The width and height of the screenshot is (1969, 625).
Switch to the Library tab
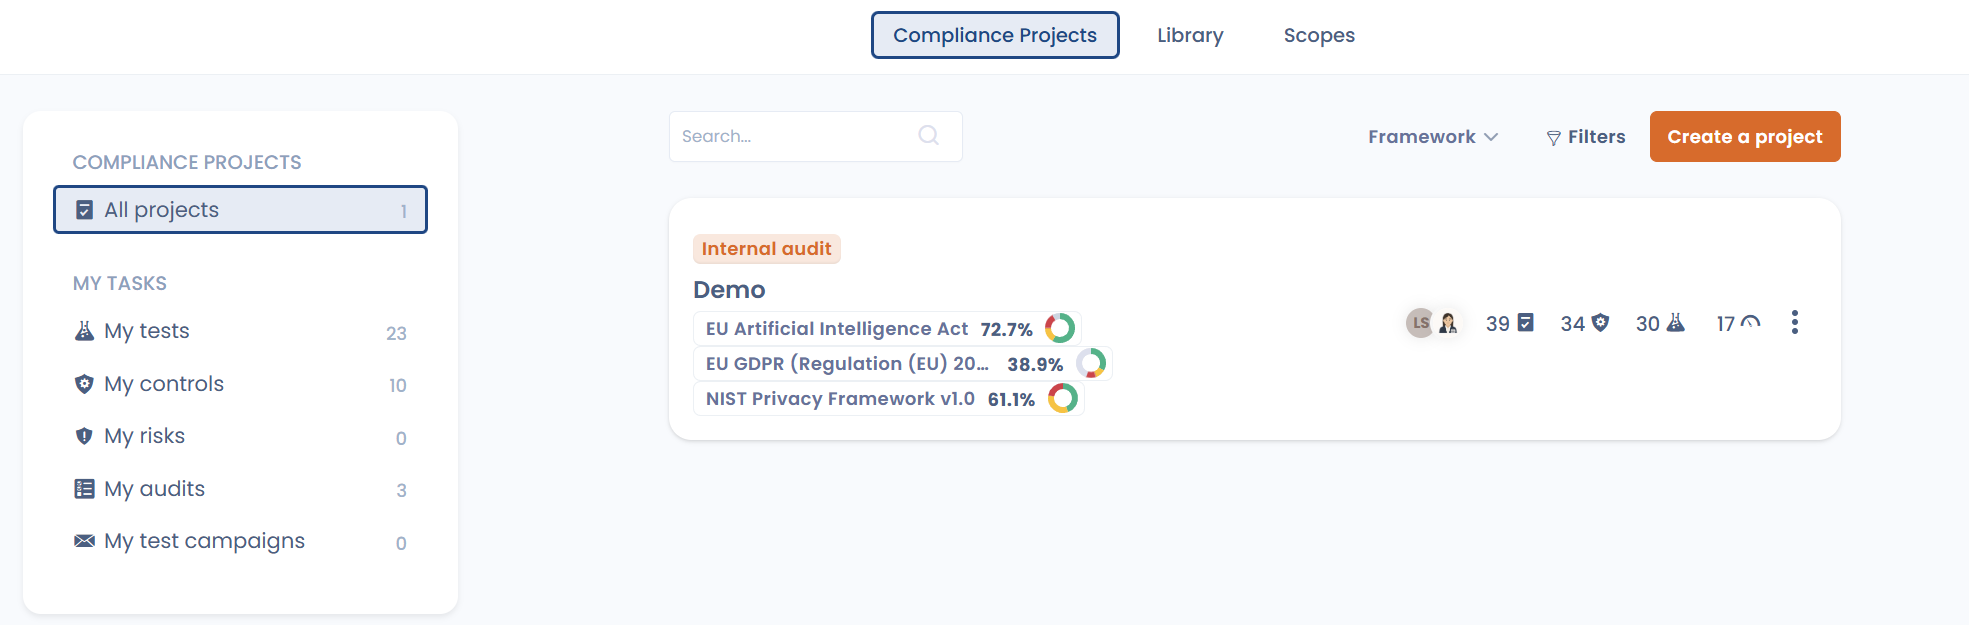coord(1190,36)
